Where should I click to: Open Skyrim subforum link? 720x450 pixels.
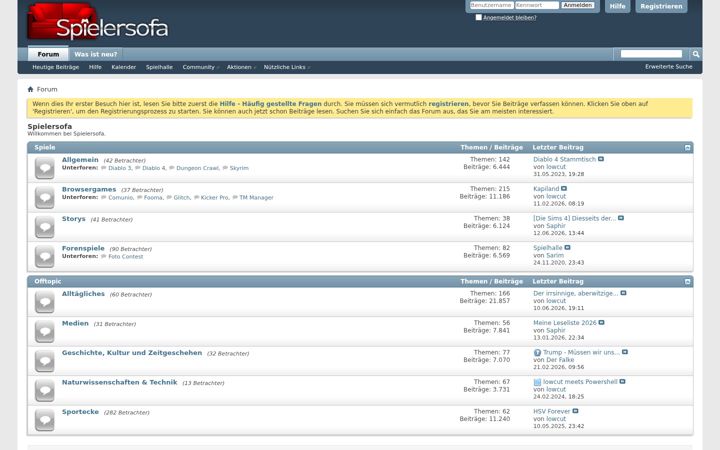click(x=239, y=168)
